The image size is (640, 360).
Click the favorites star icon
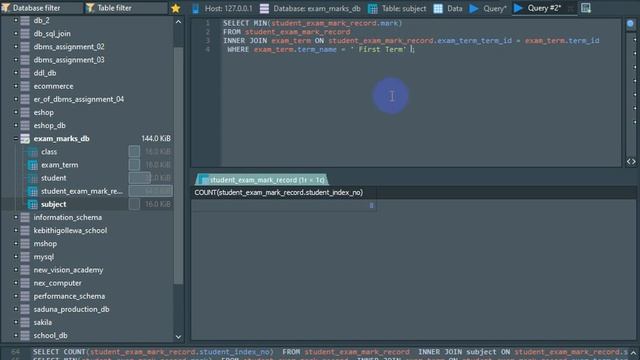pos(176,8)
